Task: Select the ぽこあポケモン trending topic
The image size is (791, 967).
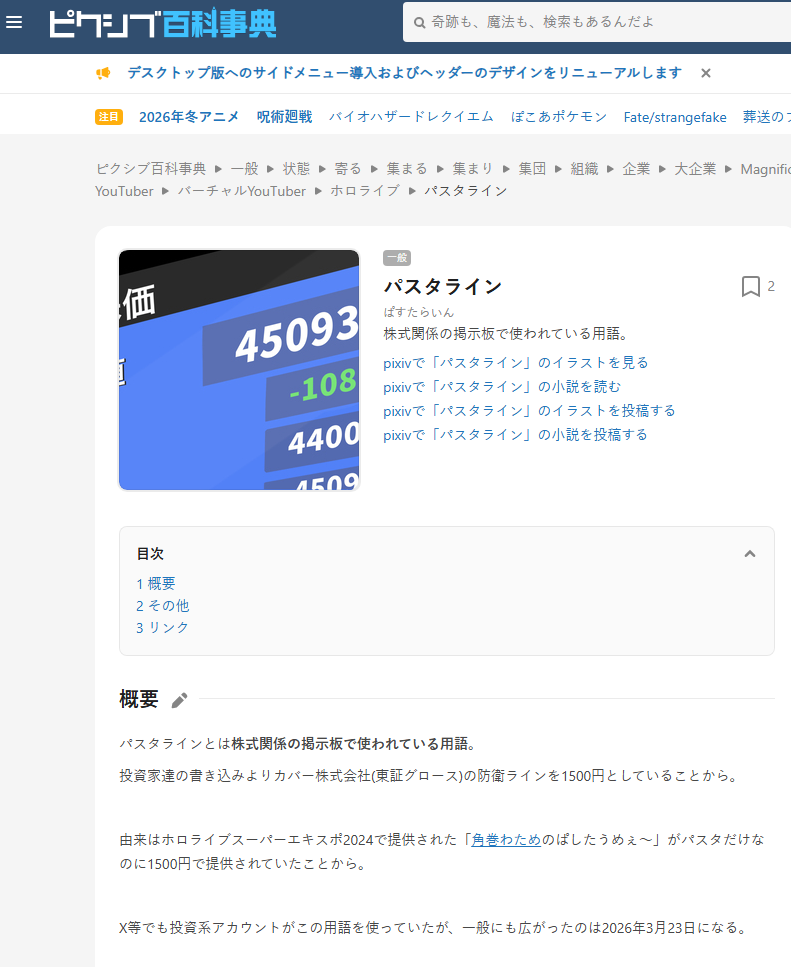Action: click(559, 116)
